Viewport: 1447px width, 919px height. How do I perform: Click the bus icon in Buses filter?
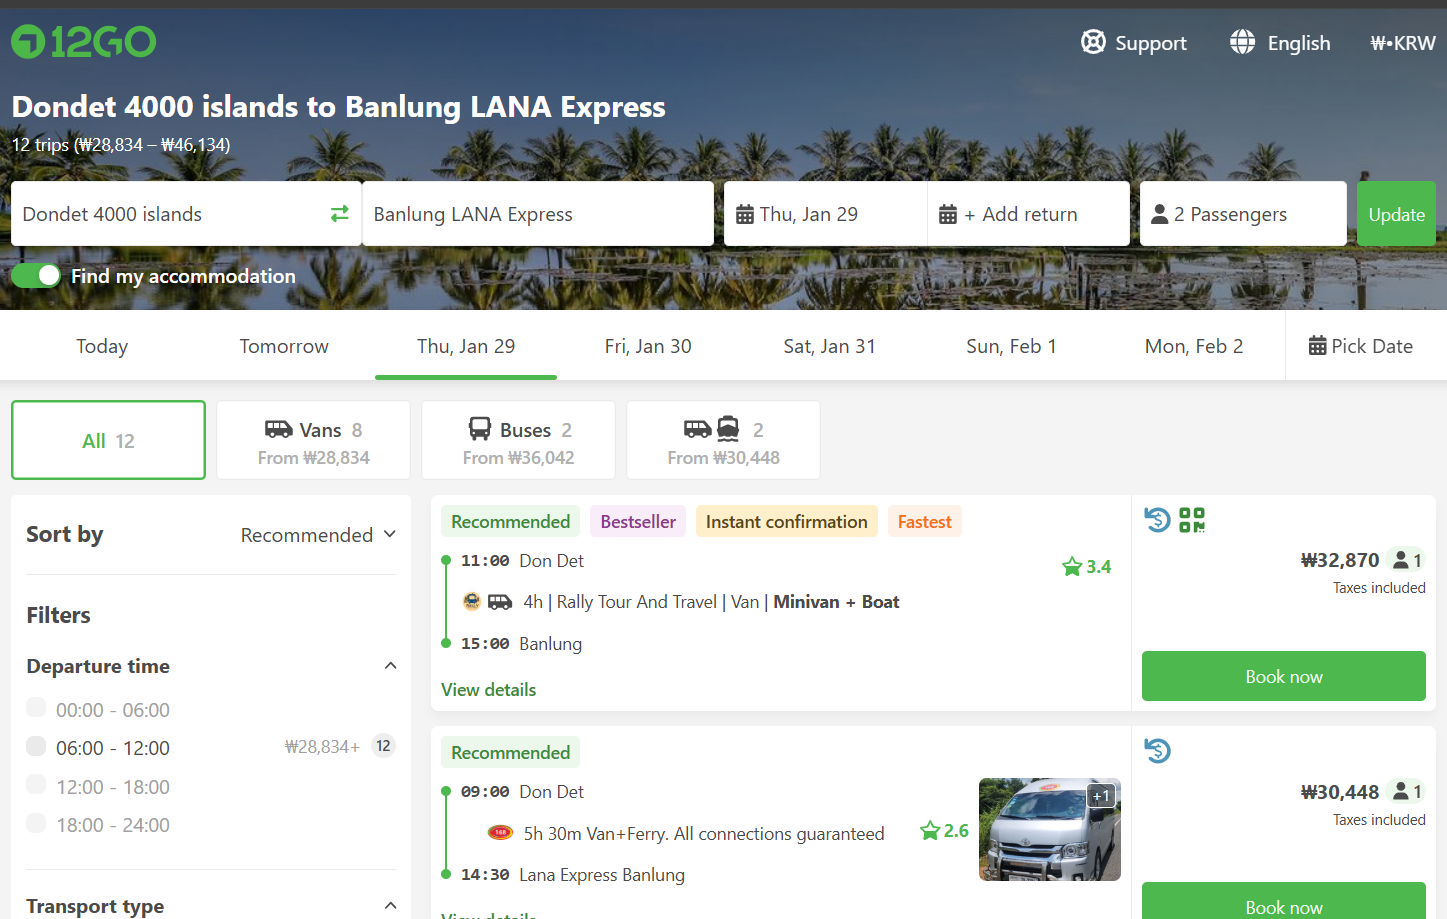pos(480,429)
